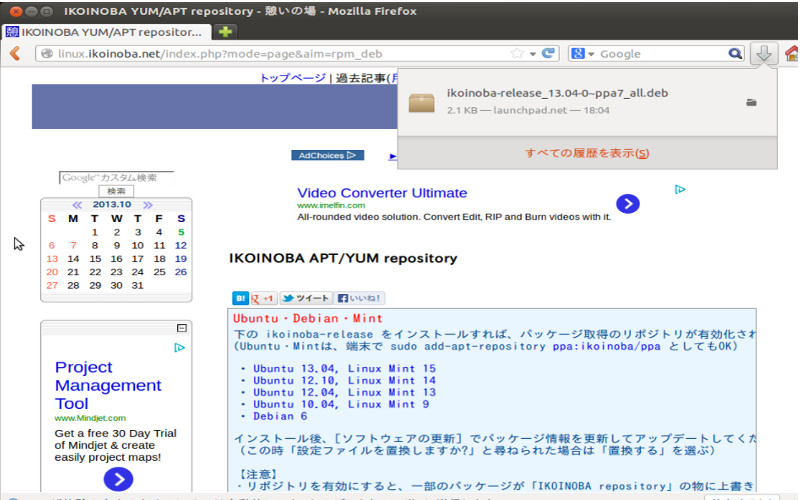Select the IKOINOBA YUM/APT repository tab

pos(106,32)
